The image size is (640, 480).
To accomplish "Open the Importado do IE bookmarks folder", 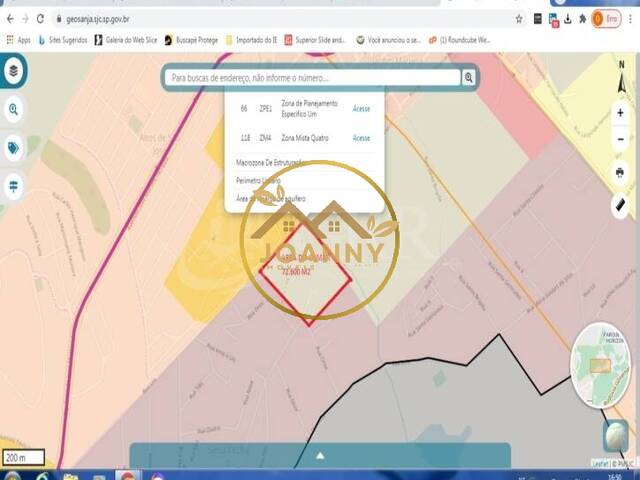I will (251, 40).
